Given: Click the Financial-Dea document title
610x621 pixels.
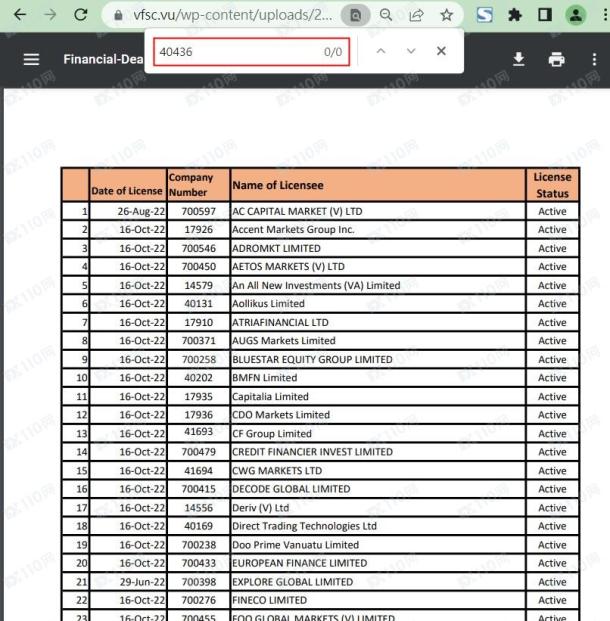Looking at the screenshot, I should pyautogui.click(x=103, y=59).
